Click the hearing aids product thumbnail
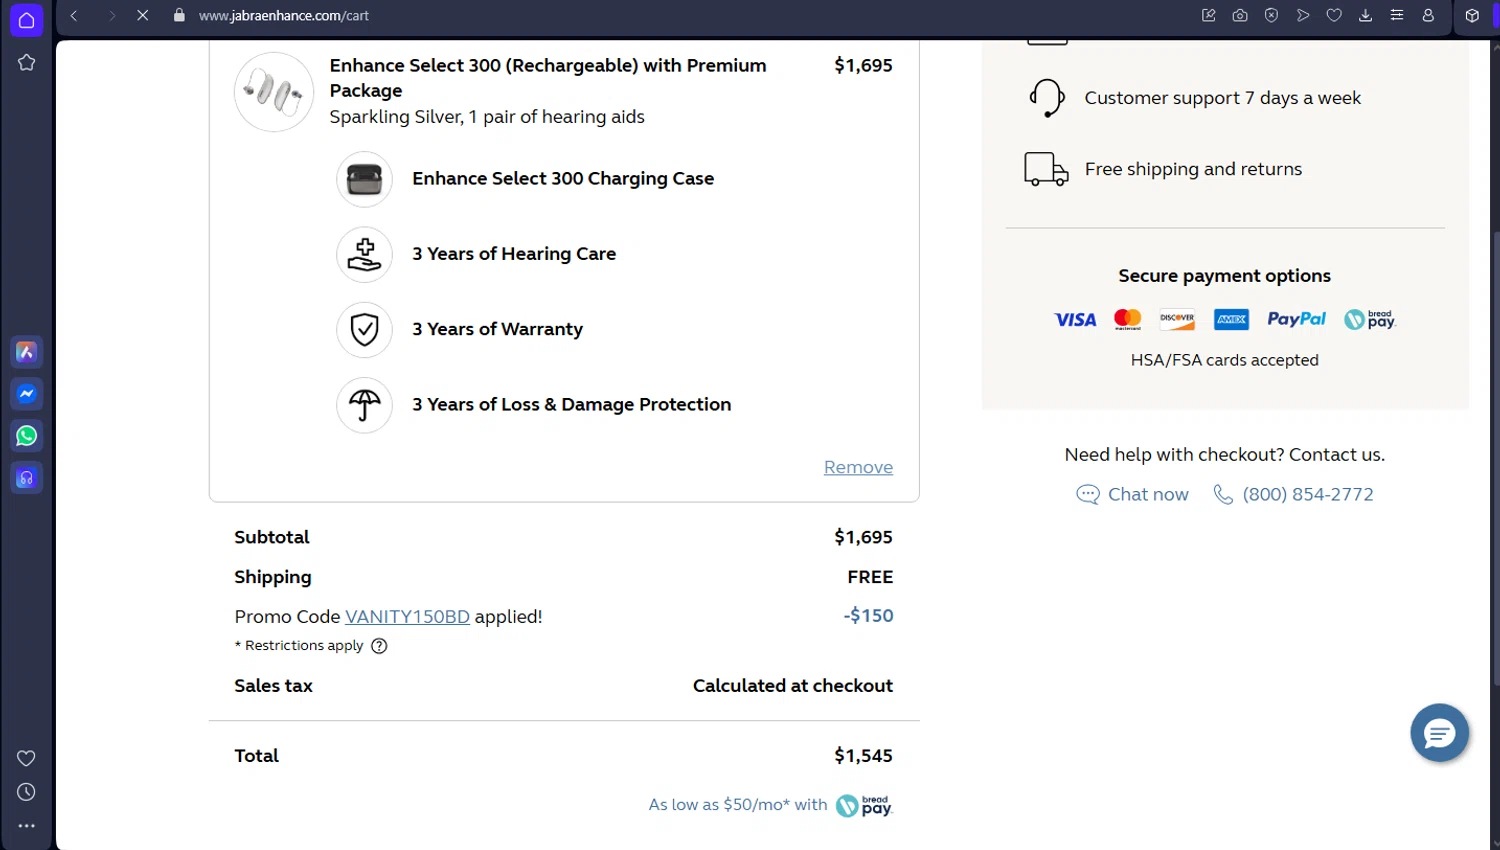1500x850 pixels. click(274, 92)
